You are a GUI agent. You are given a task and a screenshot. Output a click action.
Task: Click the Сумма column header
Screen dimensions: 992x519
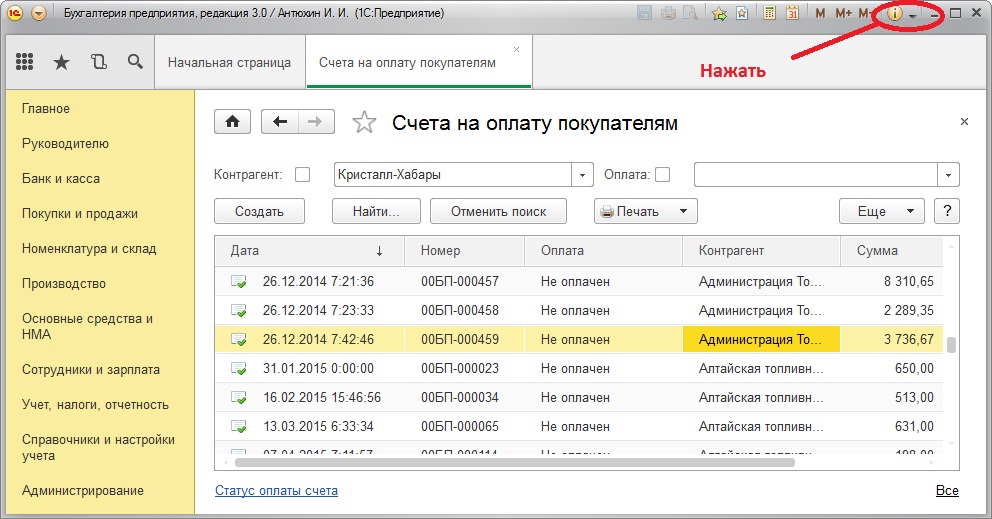(x=891, y=251)
